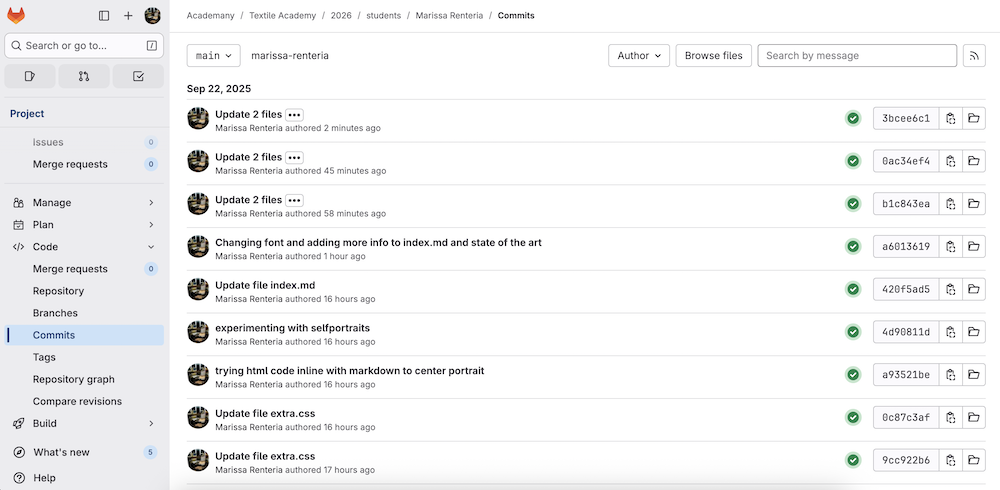Open the to-do list icon button
1000x490 pixels.
tap(138, 76)
